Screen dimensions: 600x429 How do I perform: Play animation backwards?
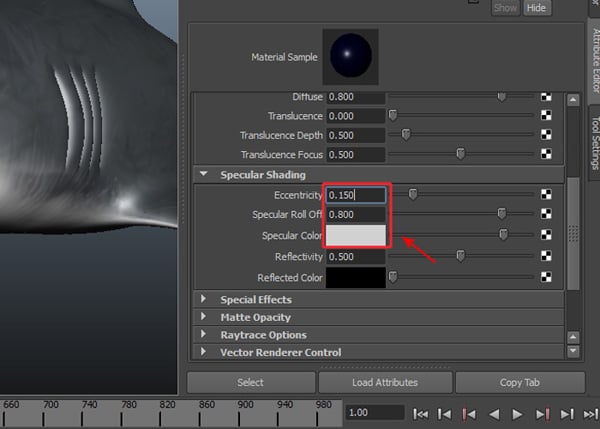[493, 413]
